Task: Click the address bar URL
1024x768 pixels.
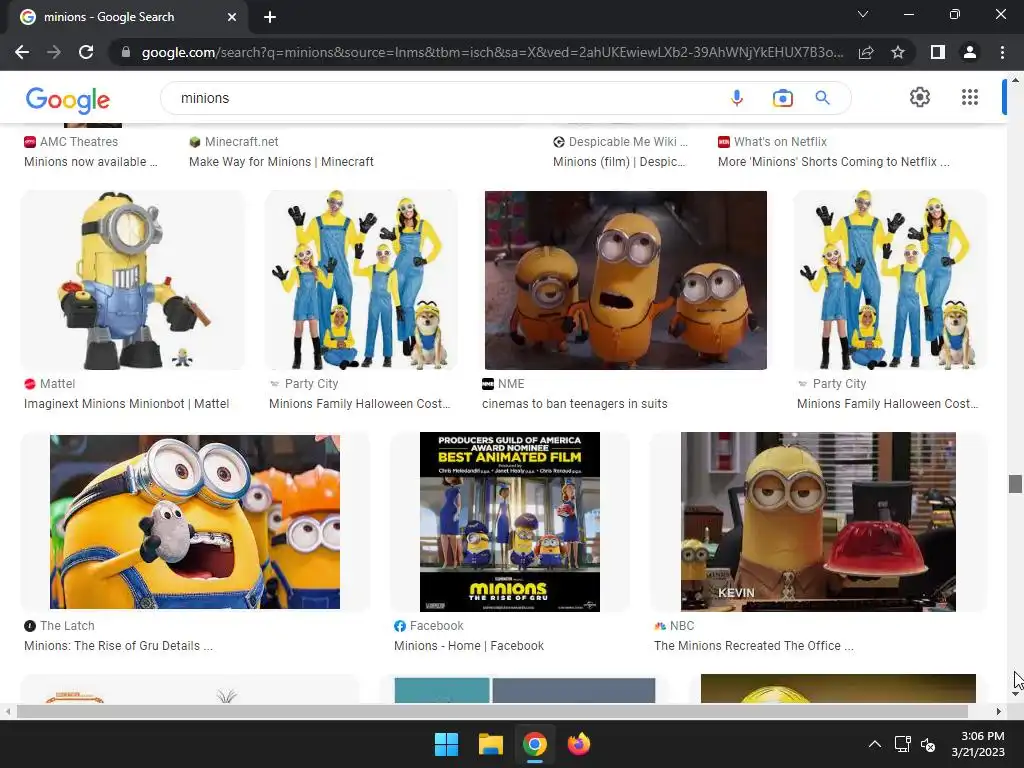Action: (x=491, y=52)
